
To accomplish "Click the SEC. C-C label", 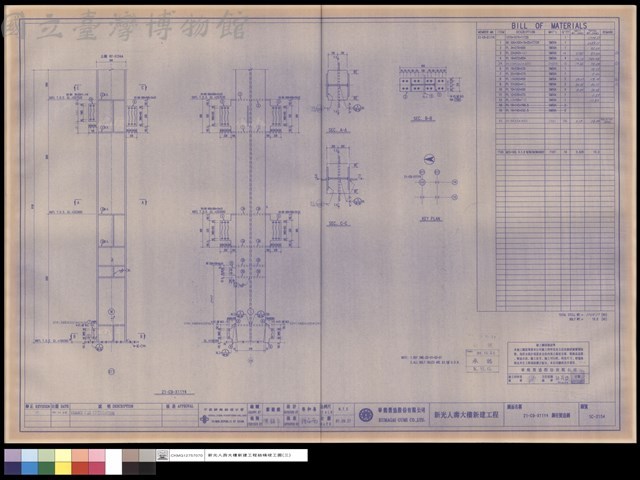I will tap(338, 224).
